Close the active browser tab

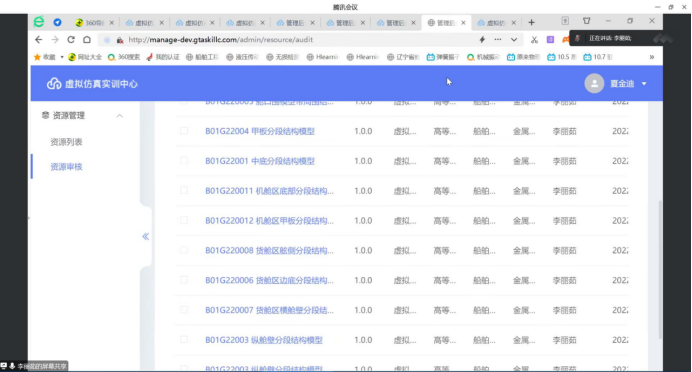pos(463,23)
